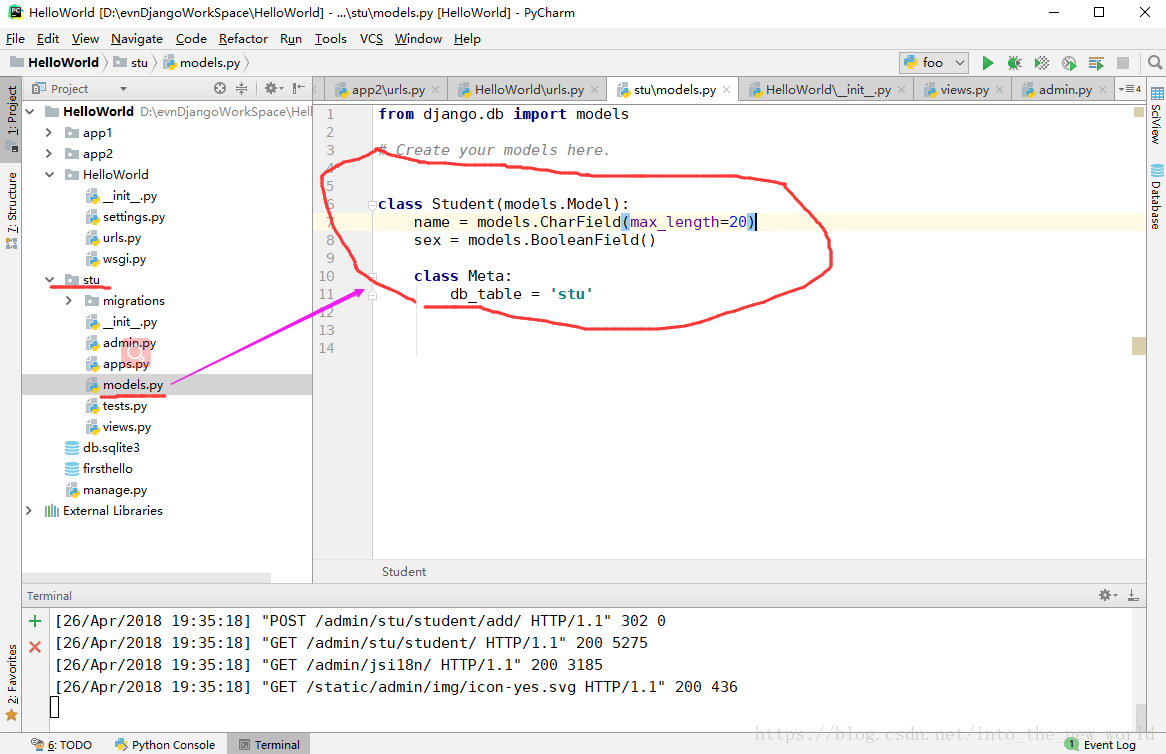Image resolution: width=1166 pixels, height=754 pixels.
Task: Open the Refactor menu
Action: (243, 39)
